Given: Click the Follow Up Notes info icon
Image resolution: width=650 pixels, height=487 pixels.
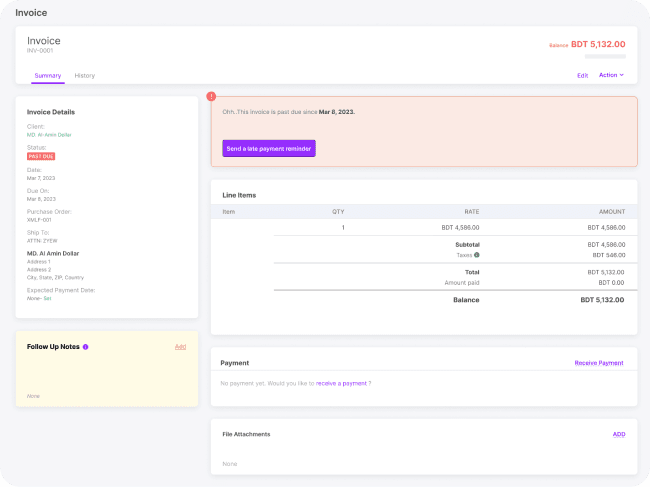Looking at the screenshot, I should click(x=86, y=347).
